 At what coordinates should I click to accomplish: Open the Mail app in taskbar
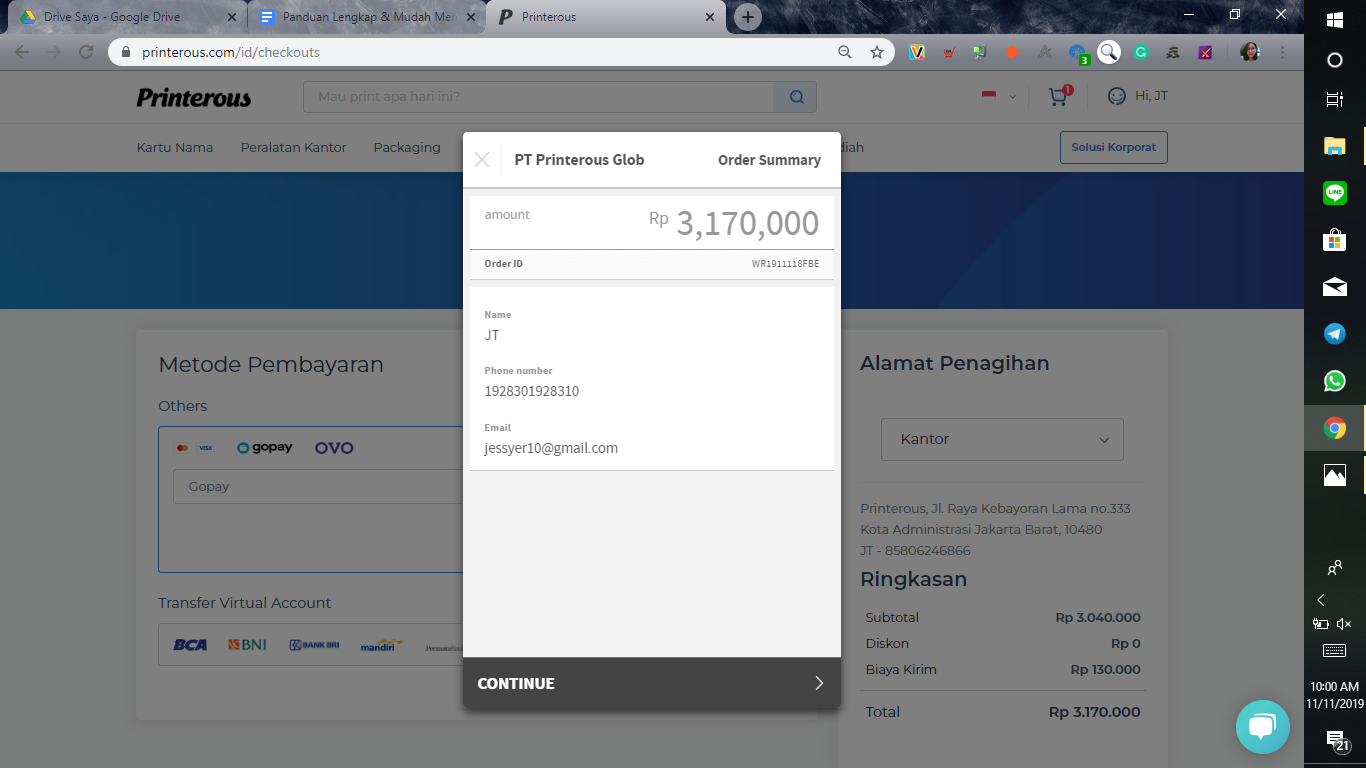tap(1334, 287)
